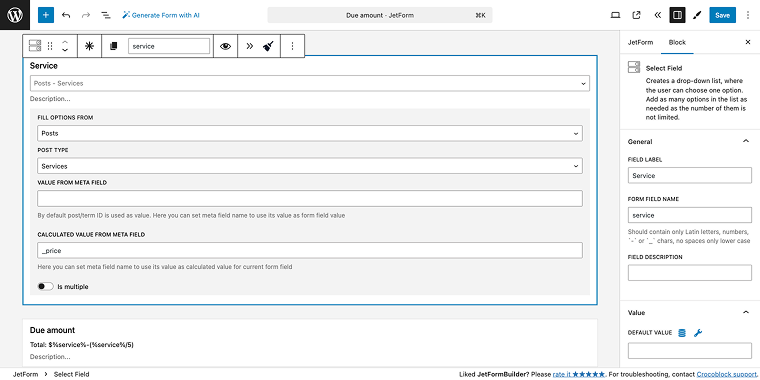Open the Crocoblock support link
Screen dimensions: 760x380
[728, 374]
